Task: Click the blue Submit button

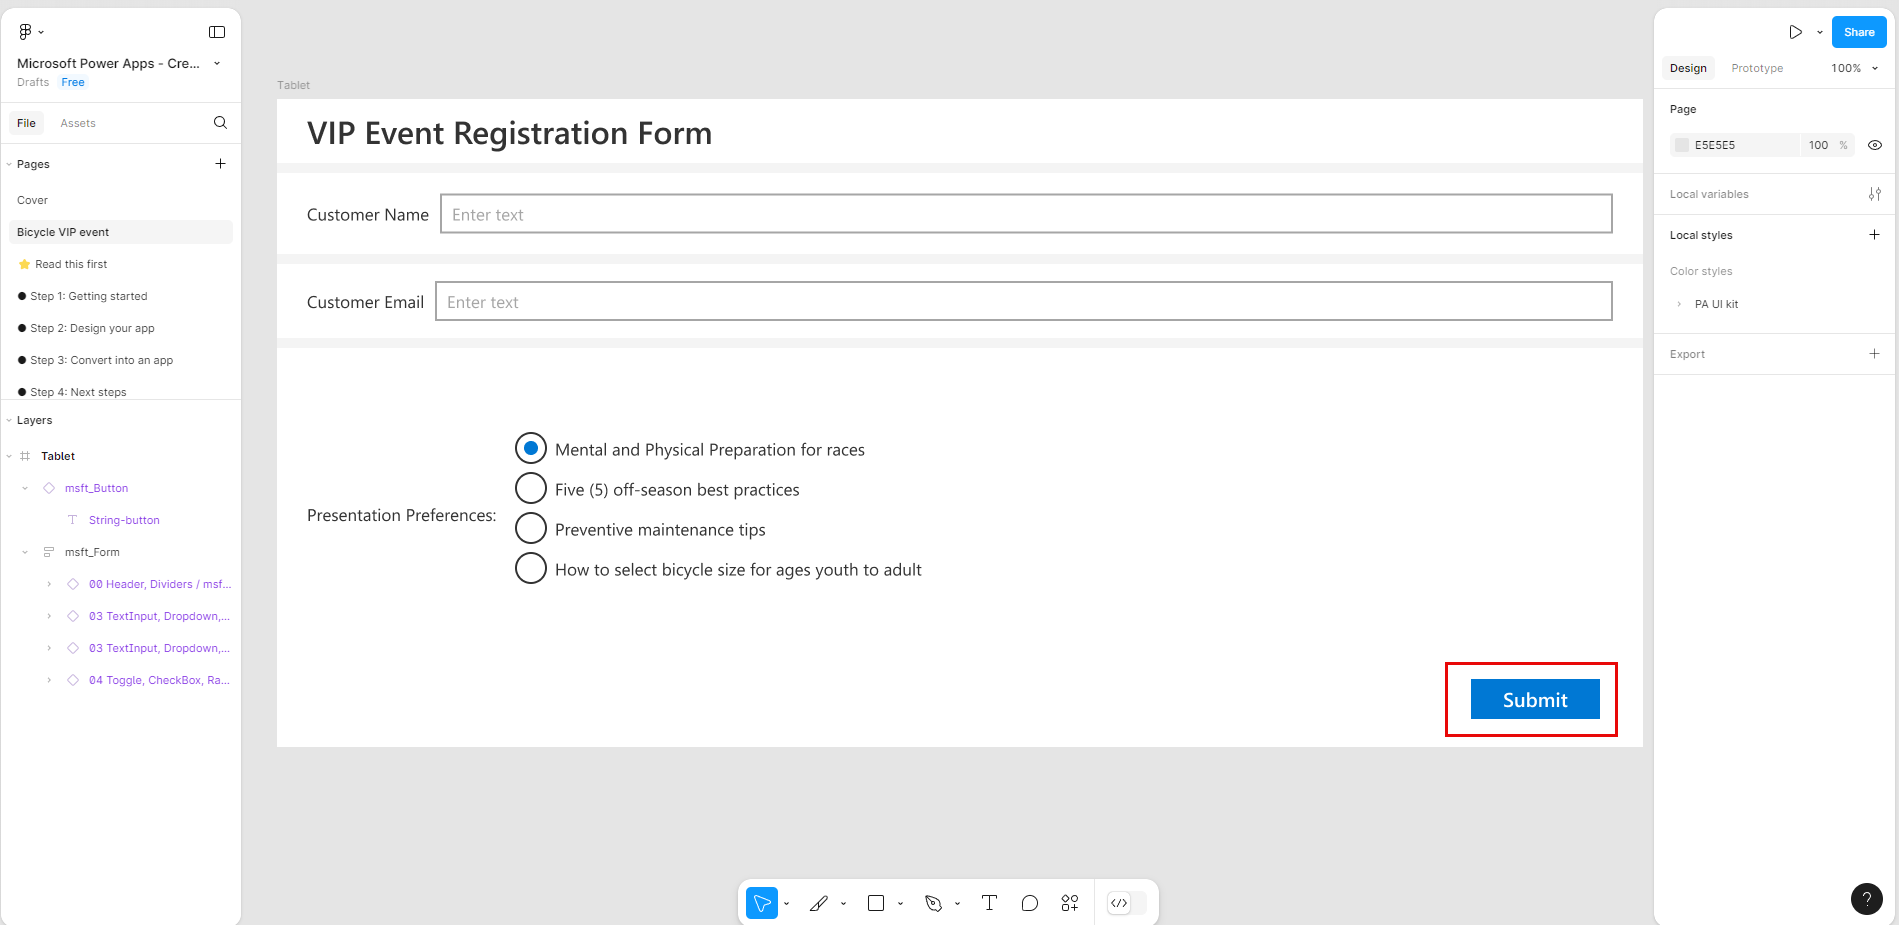Action: (1535, 699)
